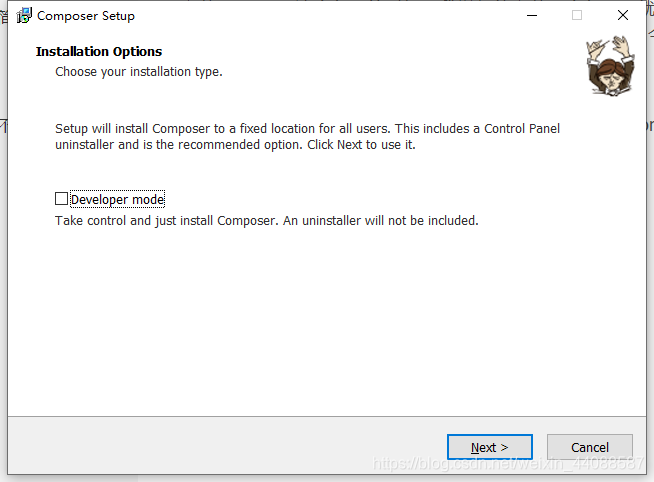The image size is (654, 482).
Task: Click 'Choose your installation type.' text
Action: pyautogui.click(x=139, y=72)
